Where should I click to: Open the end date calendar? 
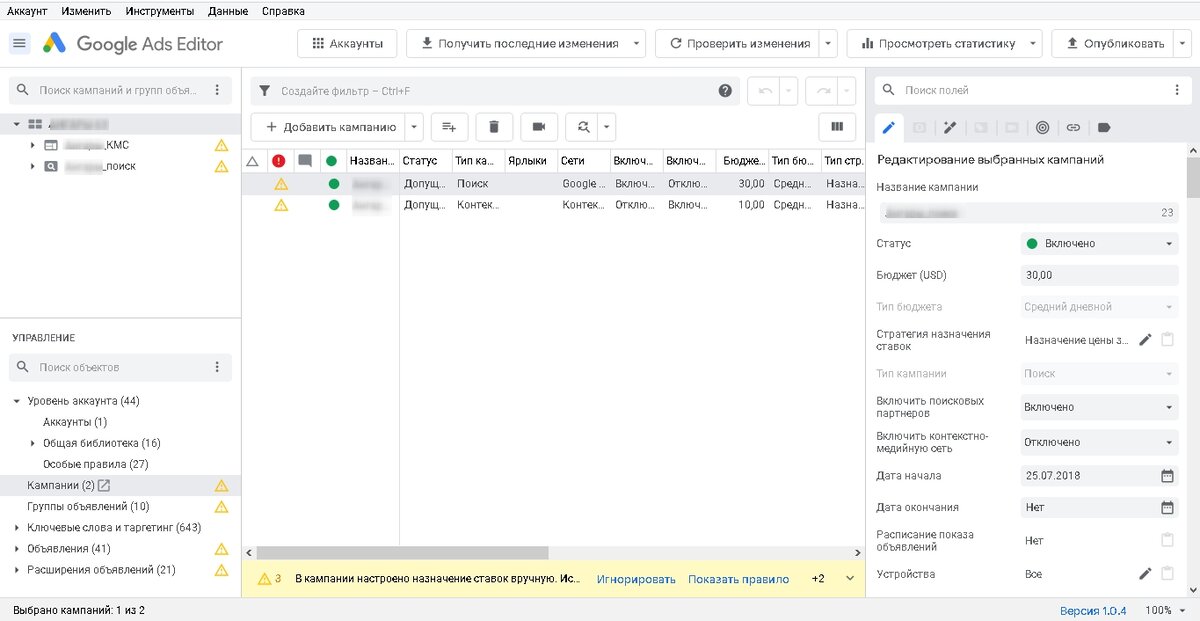click(x=1167, y=507)
